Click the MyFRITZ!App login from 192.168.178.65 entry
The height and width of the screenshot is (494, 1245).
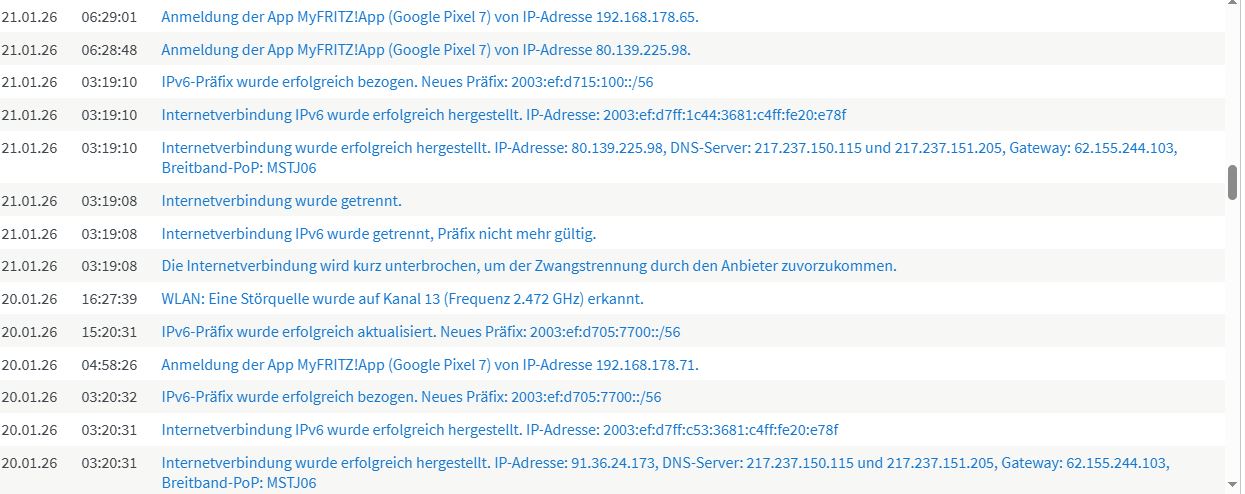[x=430, y=17]
